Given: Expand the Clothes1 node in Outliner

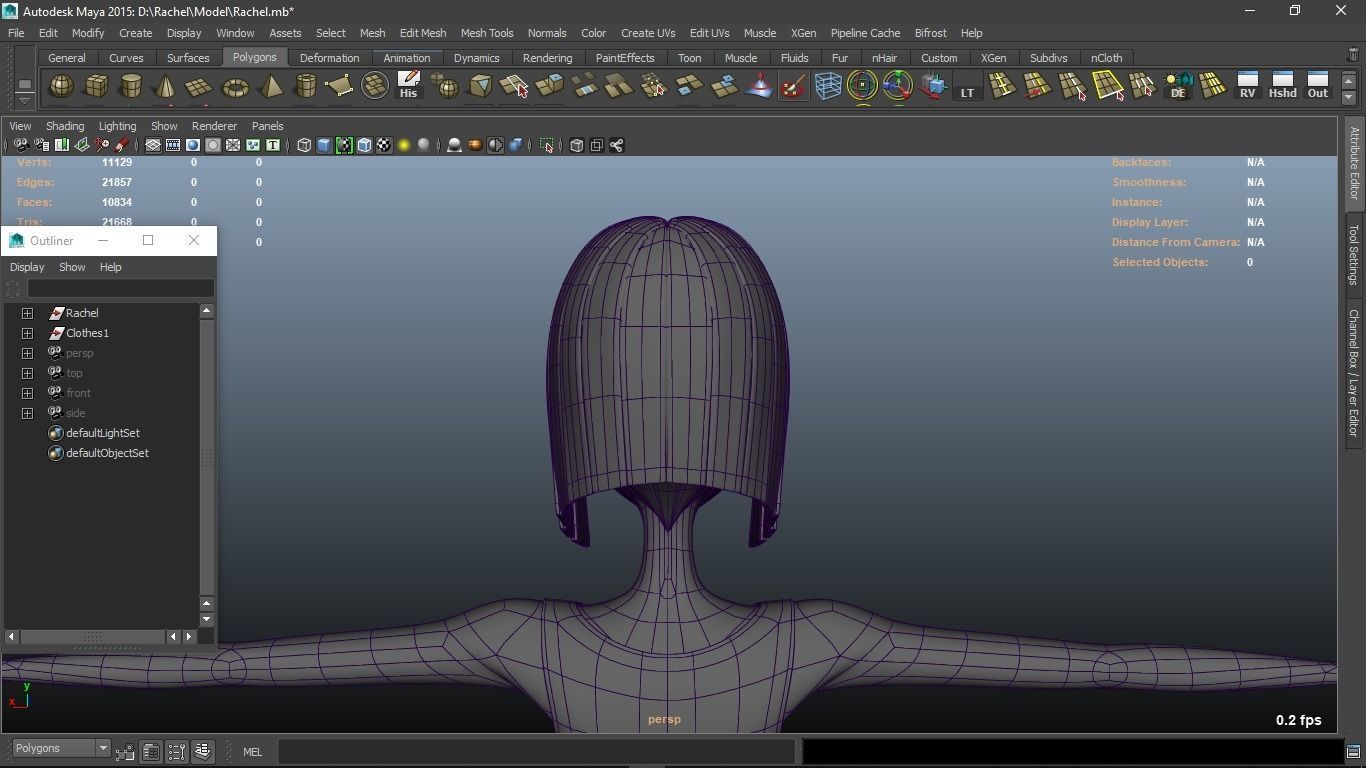Looking at the screenshot, I should pos(28,333).
